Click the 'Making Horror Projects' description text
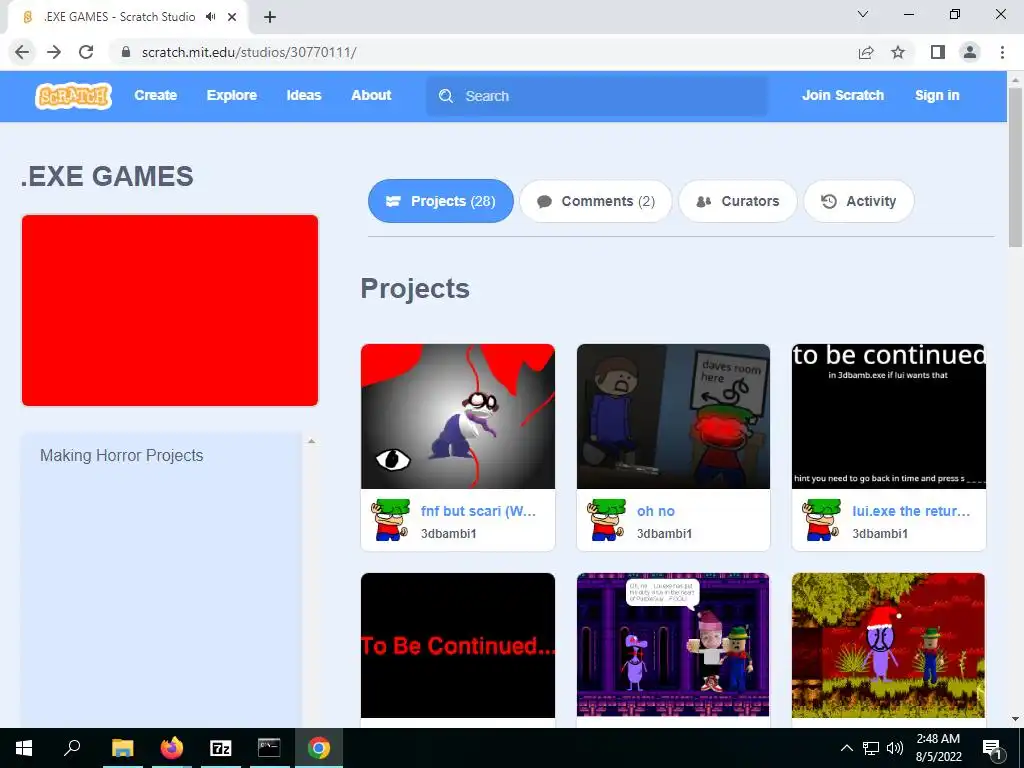Viewport: 1024px width, 768px height. point(121,455)
